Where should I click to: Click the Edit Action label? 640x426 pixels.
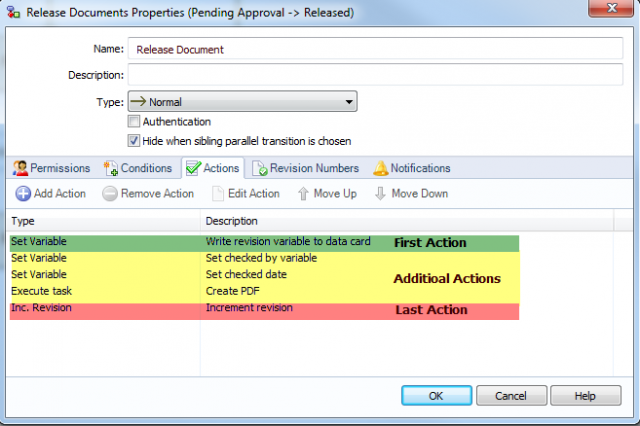[254, 193]
